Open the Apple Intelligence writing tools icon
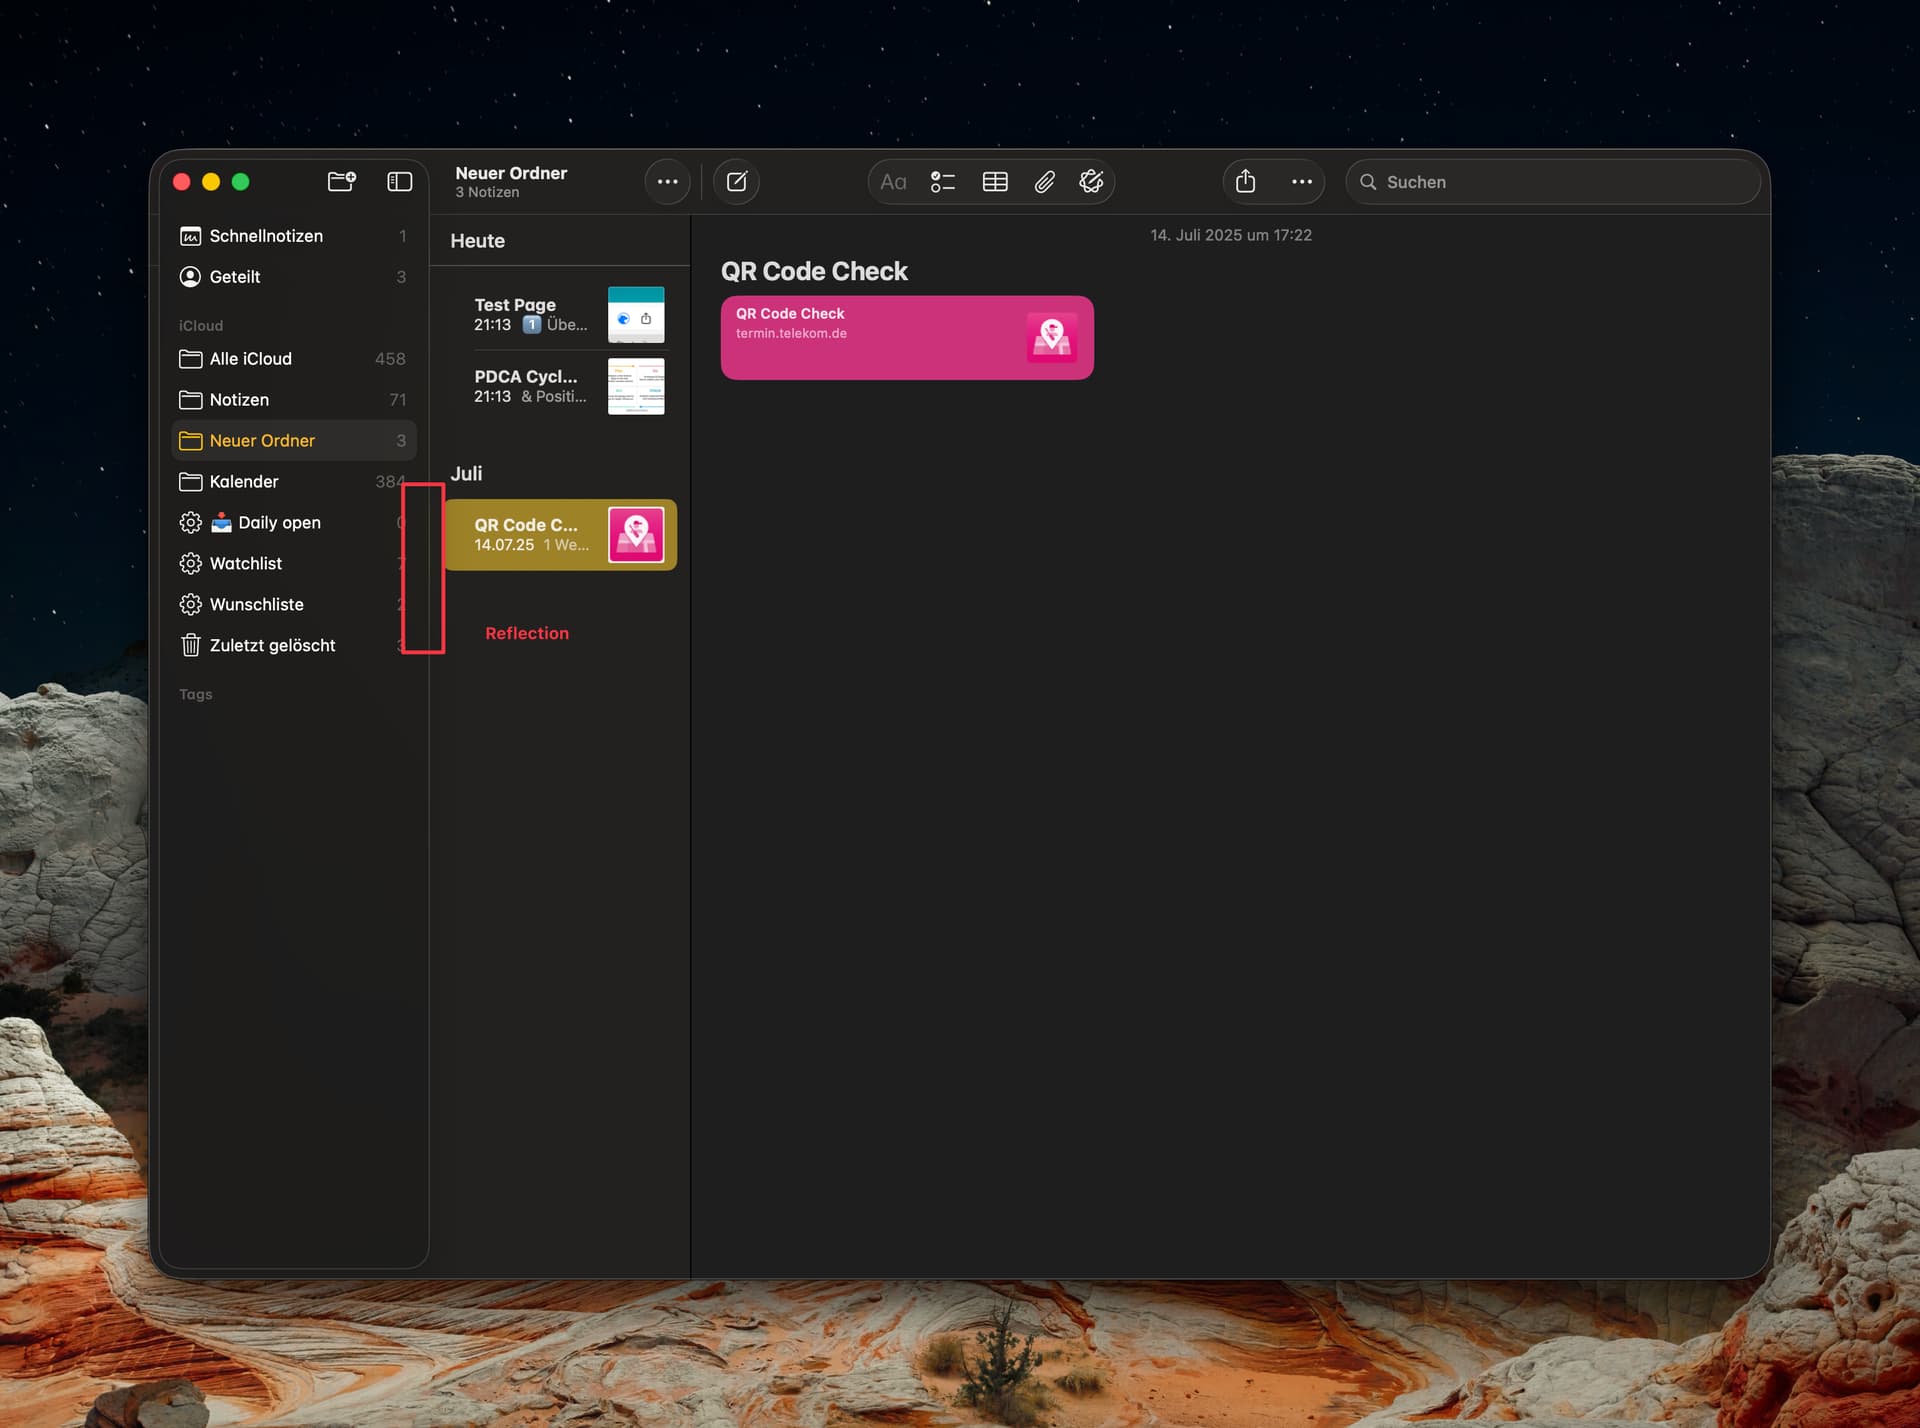This screenshot has height=1428, width=1920. pyautogui.click(x=1091, y=181)
